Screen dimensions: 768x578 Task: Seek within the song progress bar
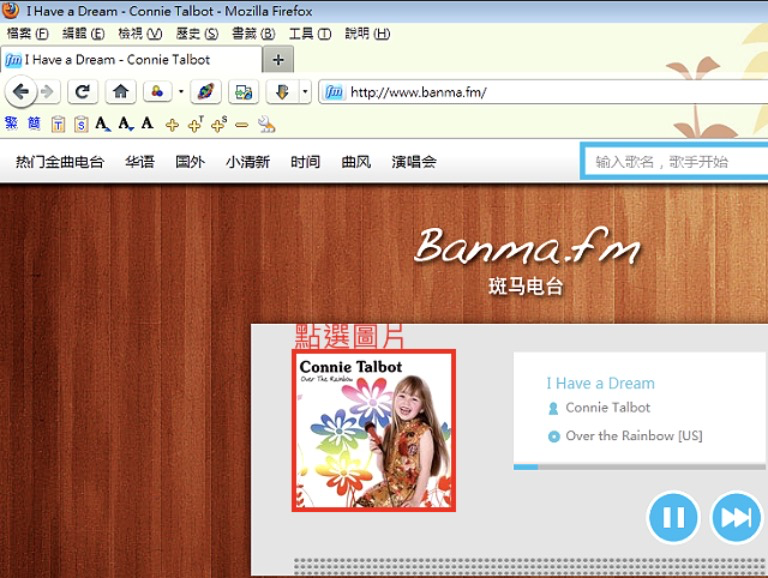639,467
